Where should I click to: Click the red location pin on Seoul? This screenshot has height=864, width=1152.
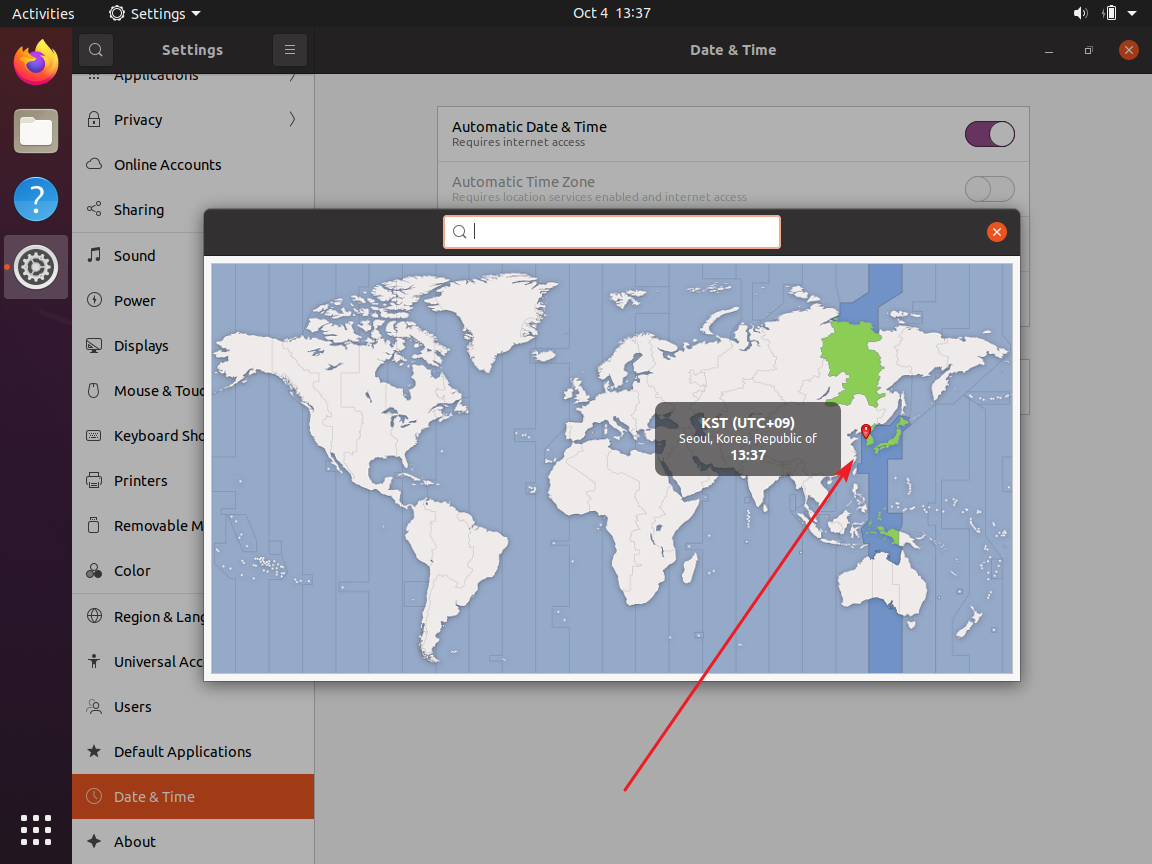point(866,431)
